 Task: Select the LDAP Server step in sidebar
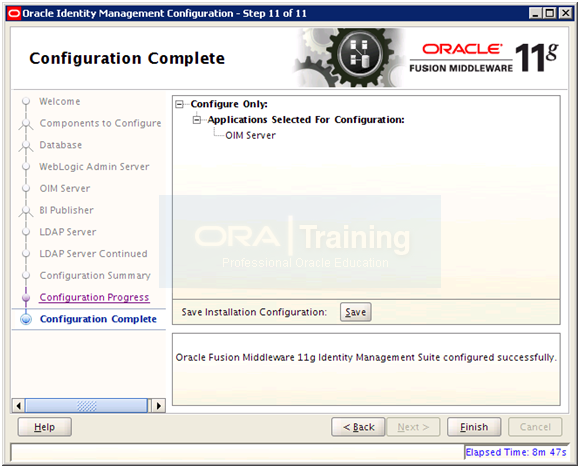(68, 232)
